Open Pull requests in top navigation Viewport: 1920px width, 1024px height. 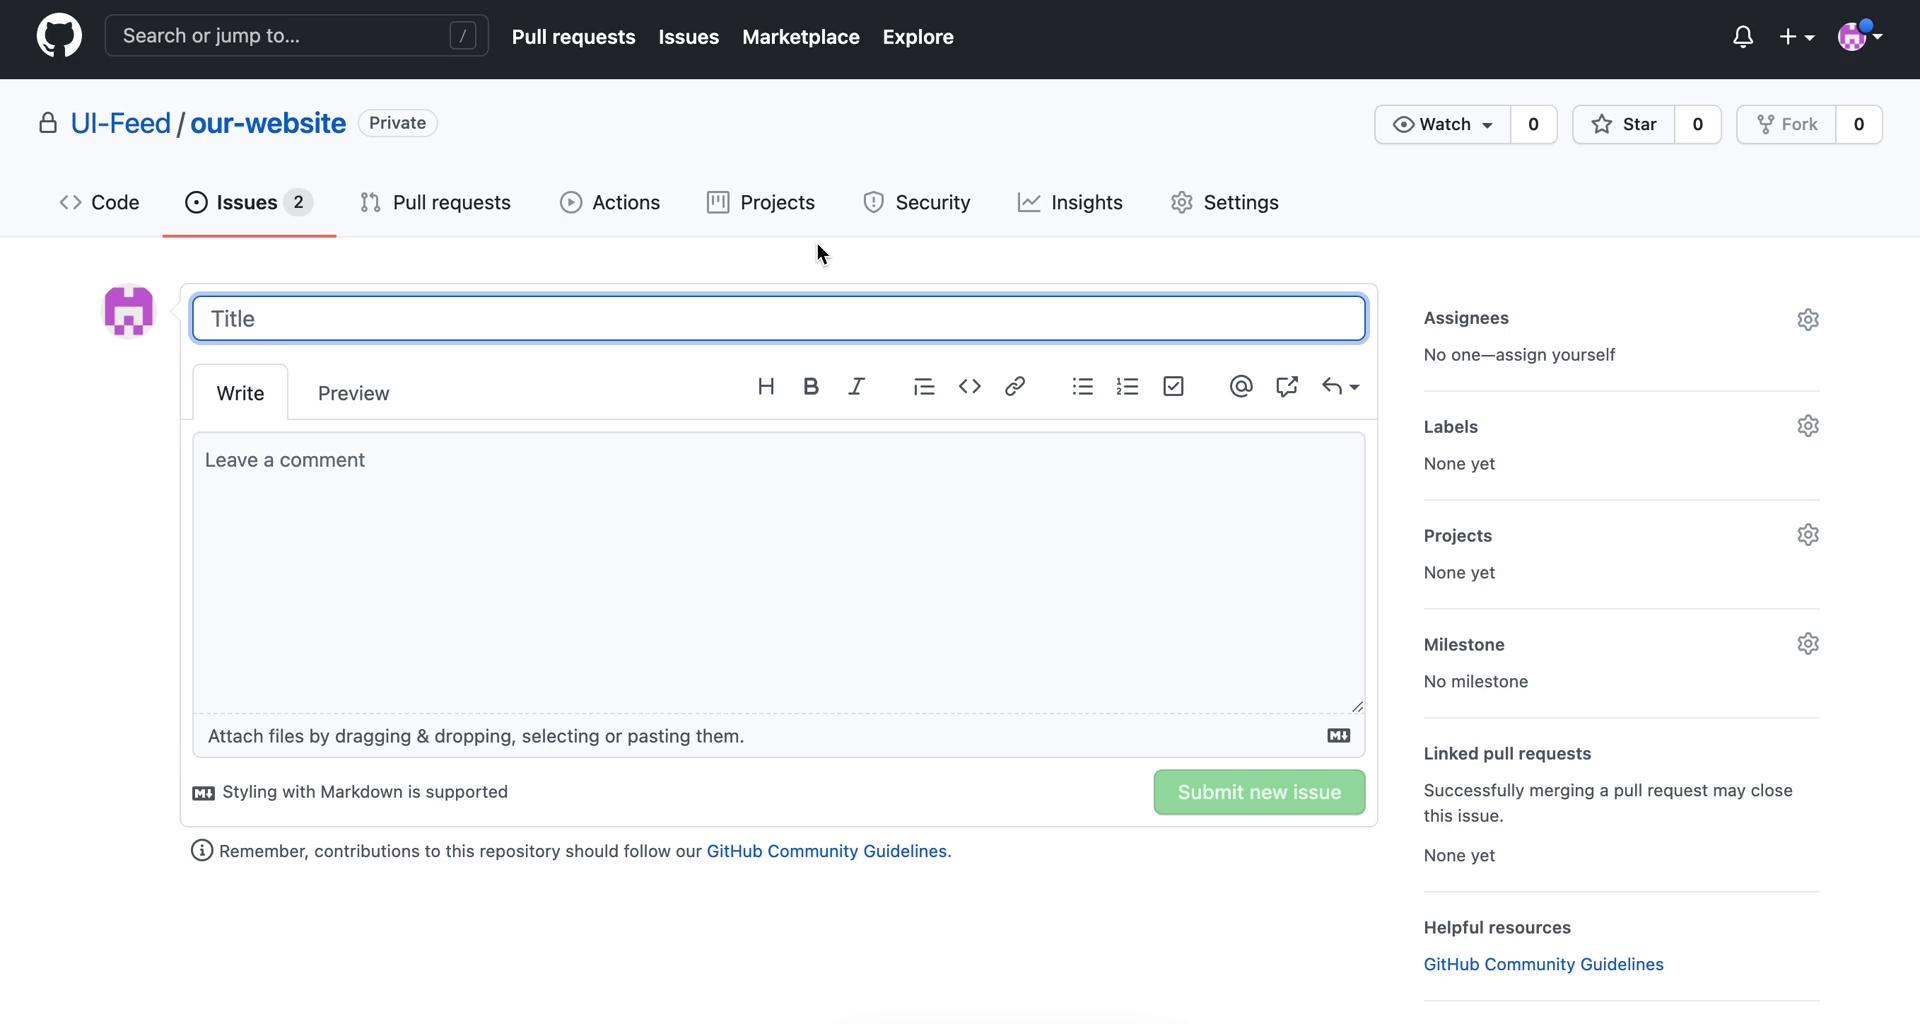[573, 37]
